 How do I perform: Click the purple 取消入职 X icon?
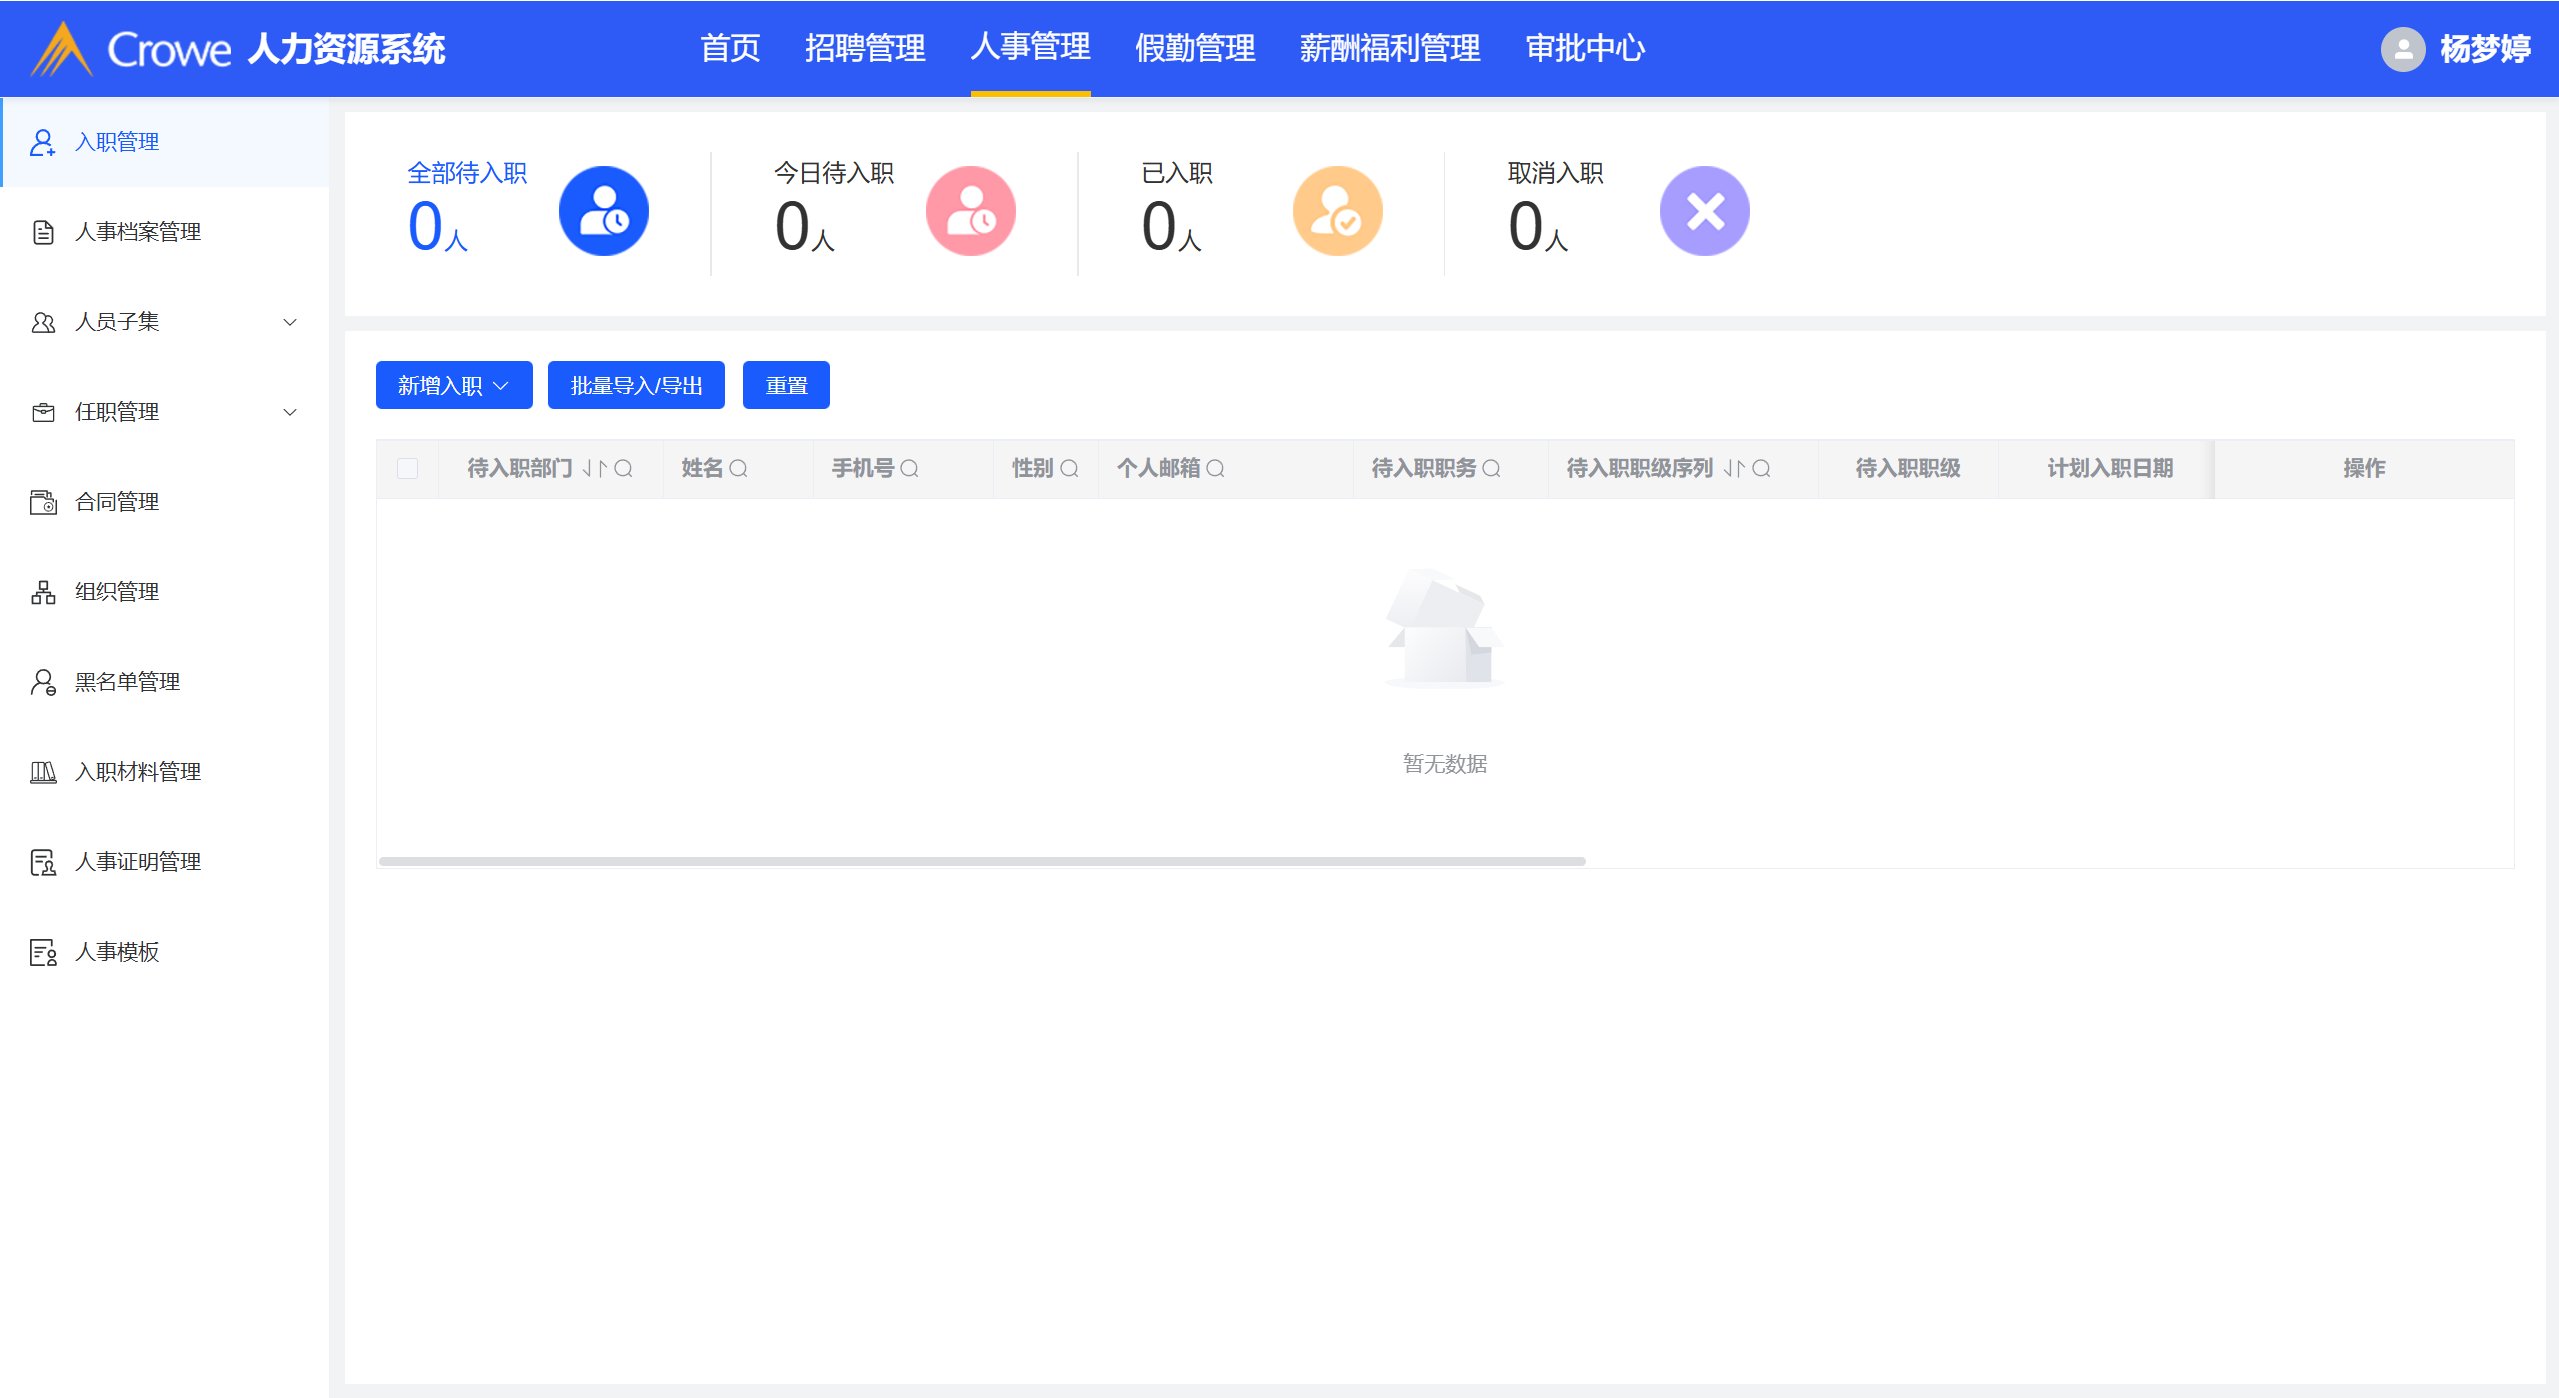[x=1704, y=211]
